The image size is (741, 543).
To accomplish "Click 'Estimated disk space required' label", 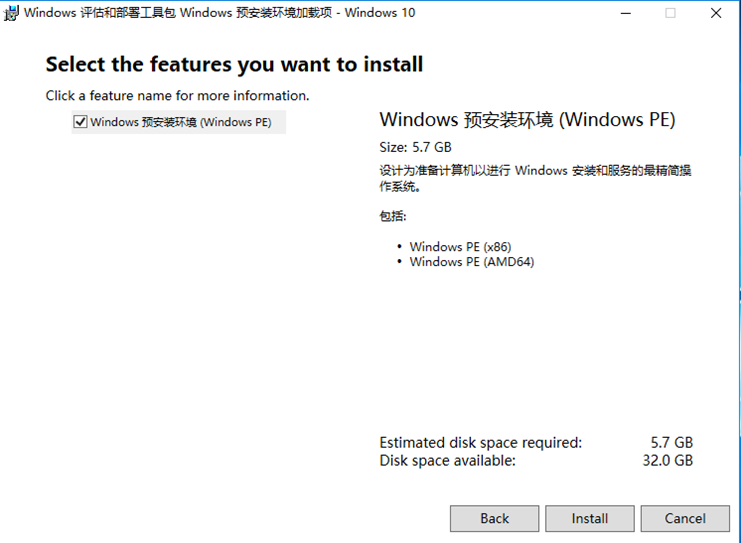I will (480, 442).
